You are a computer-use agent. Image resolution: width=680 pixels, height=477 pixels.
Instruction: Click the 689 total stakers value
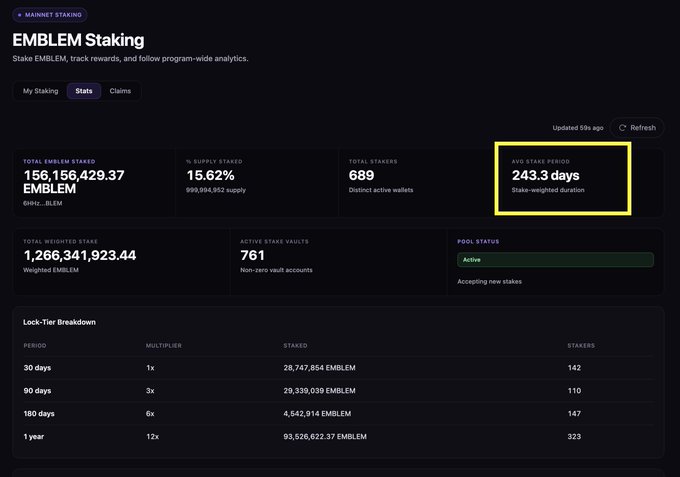tap(361, 175)
